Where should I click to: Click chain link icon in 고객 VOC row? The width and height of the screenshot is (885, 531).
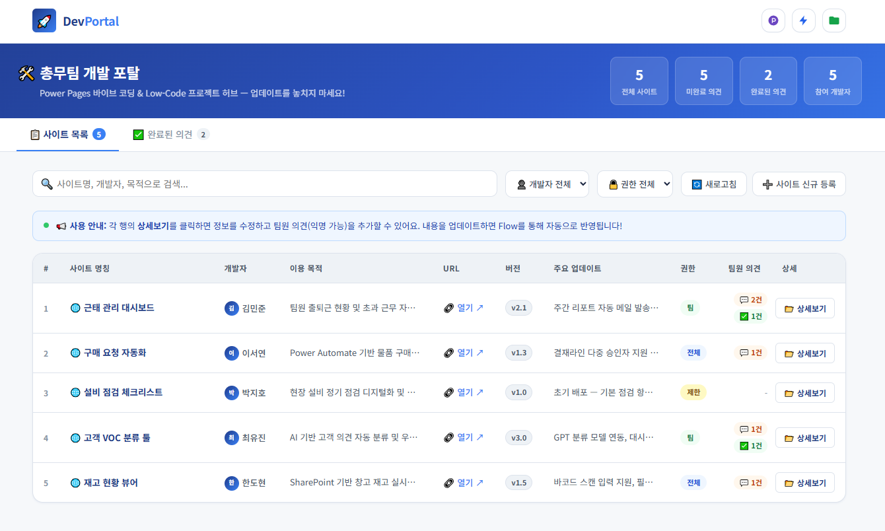point(449,437)
